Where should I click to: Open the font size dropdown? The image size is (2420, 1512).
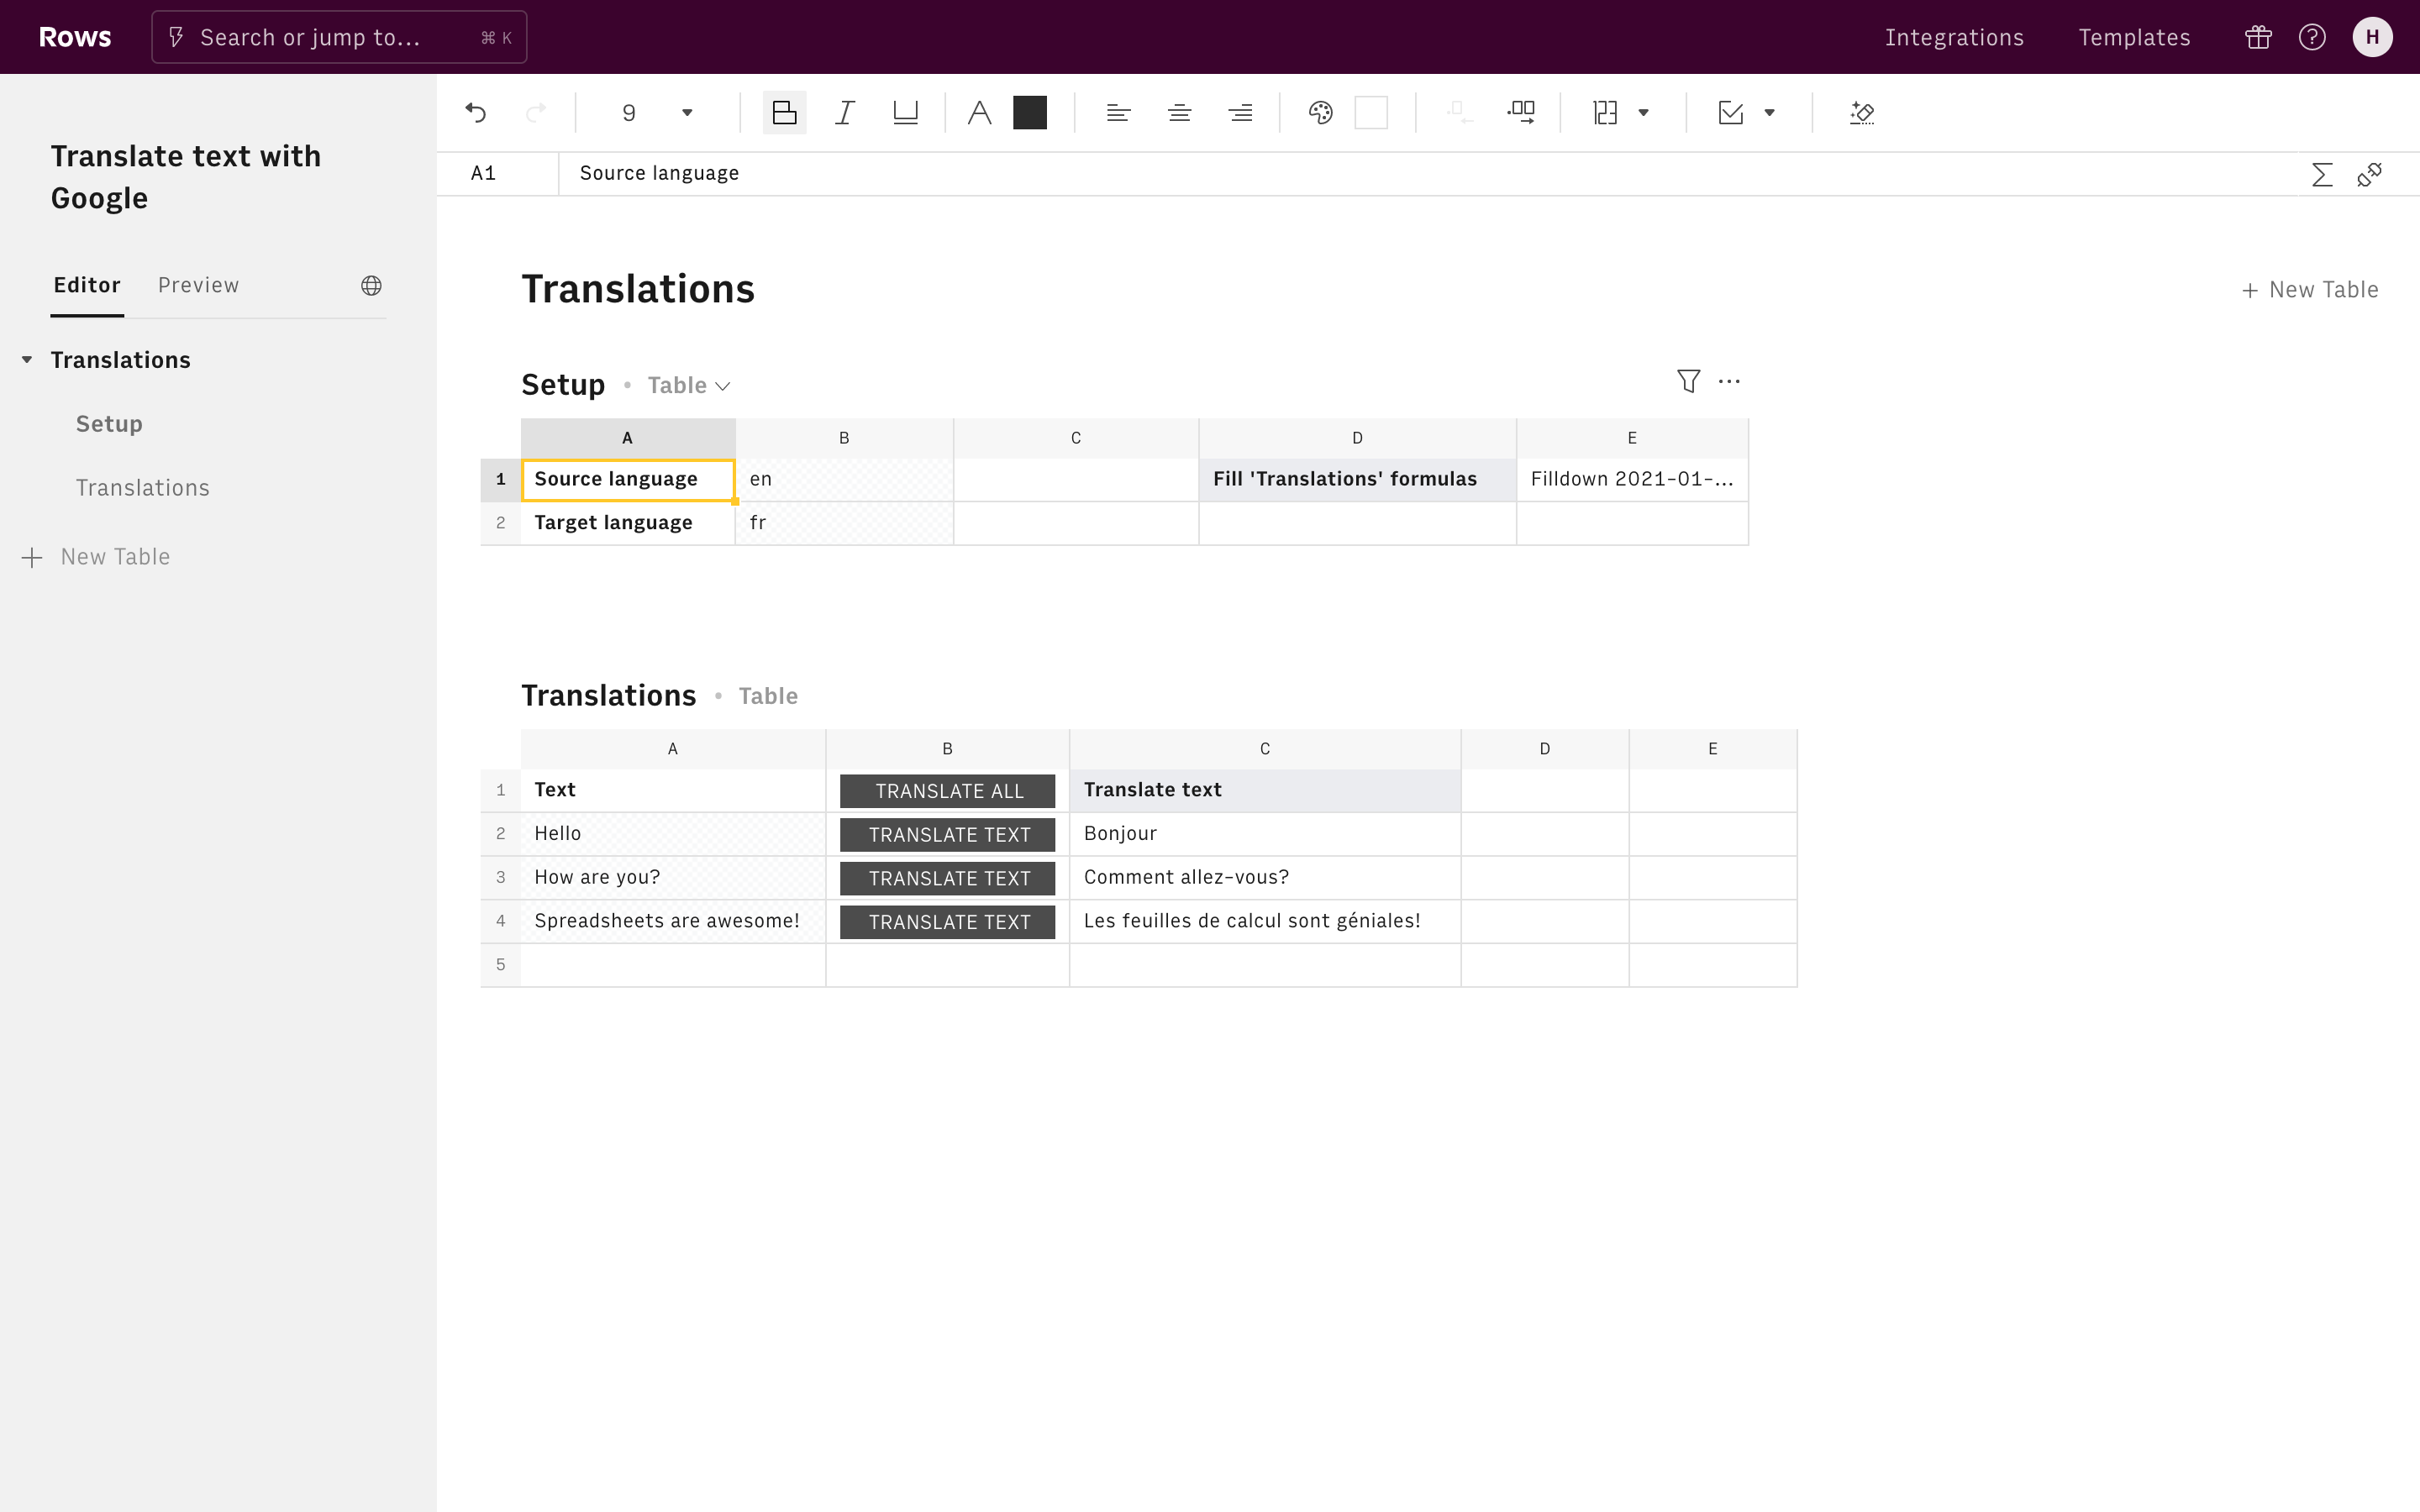point(687,113)
